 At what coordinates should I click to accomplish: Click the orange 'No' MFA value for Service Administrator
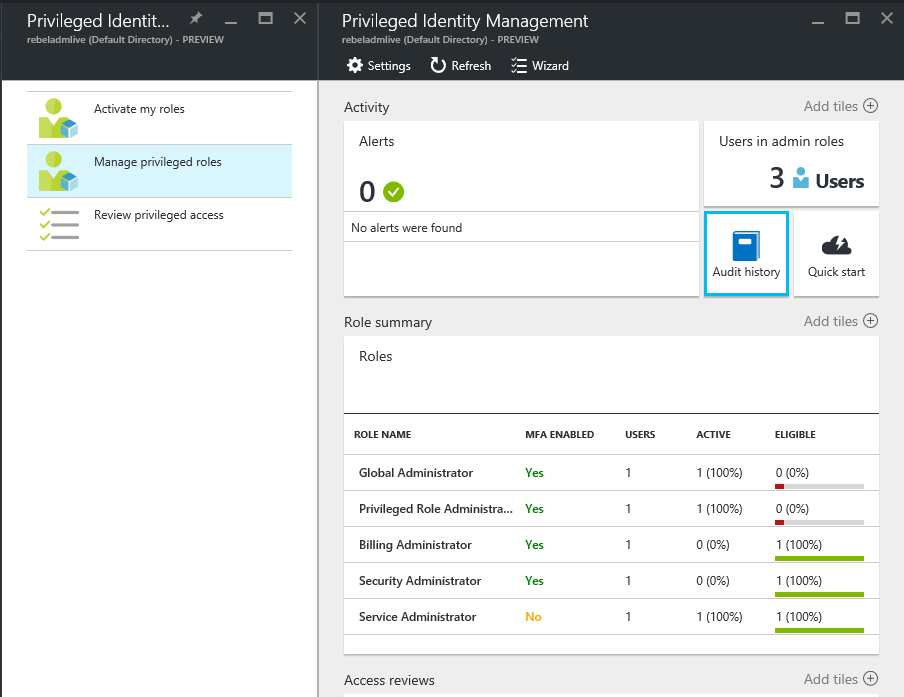[533, 617]
